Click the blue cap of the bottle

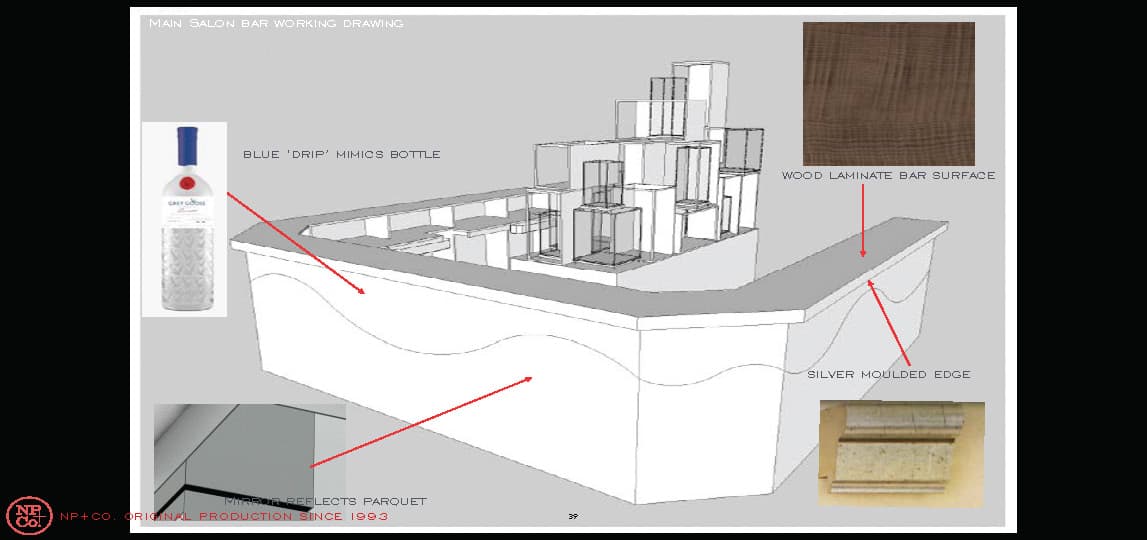[x=184, y=145]
